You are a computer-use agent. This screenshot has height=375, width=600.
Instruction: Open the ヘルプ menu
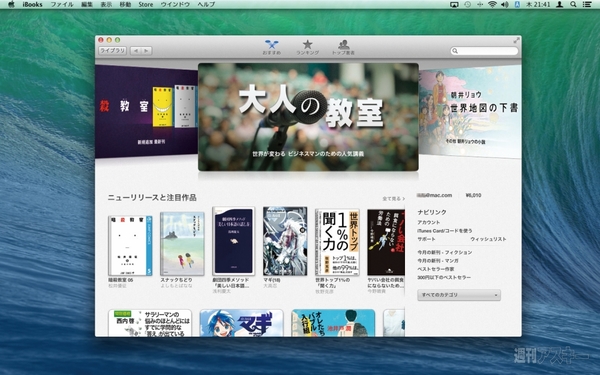click(x=206, y=4)
